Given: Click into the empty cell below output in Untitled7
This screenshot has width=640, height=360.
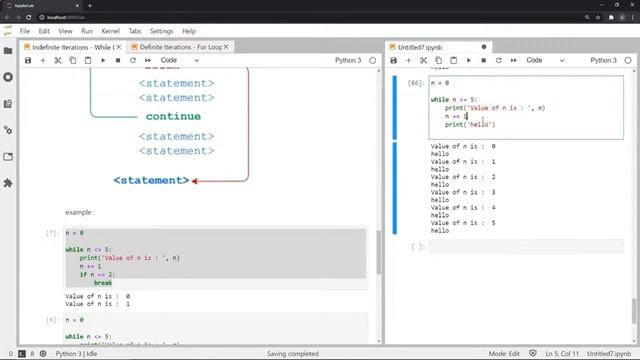Looking at the screenshot, I should (x=526, y=247).
